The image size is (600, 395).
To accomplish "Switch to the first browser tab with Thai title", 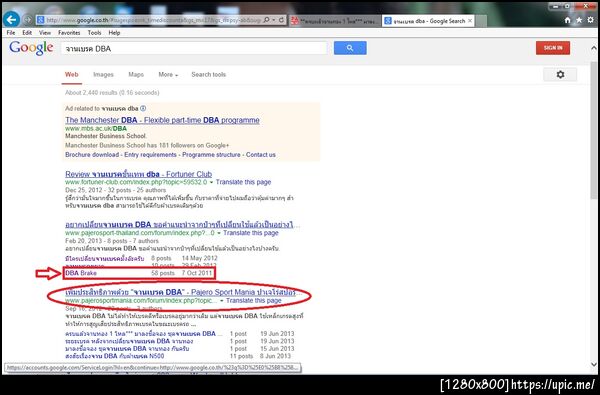I will pos(335,21).
